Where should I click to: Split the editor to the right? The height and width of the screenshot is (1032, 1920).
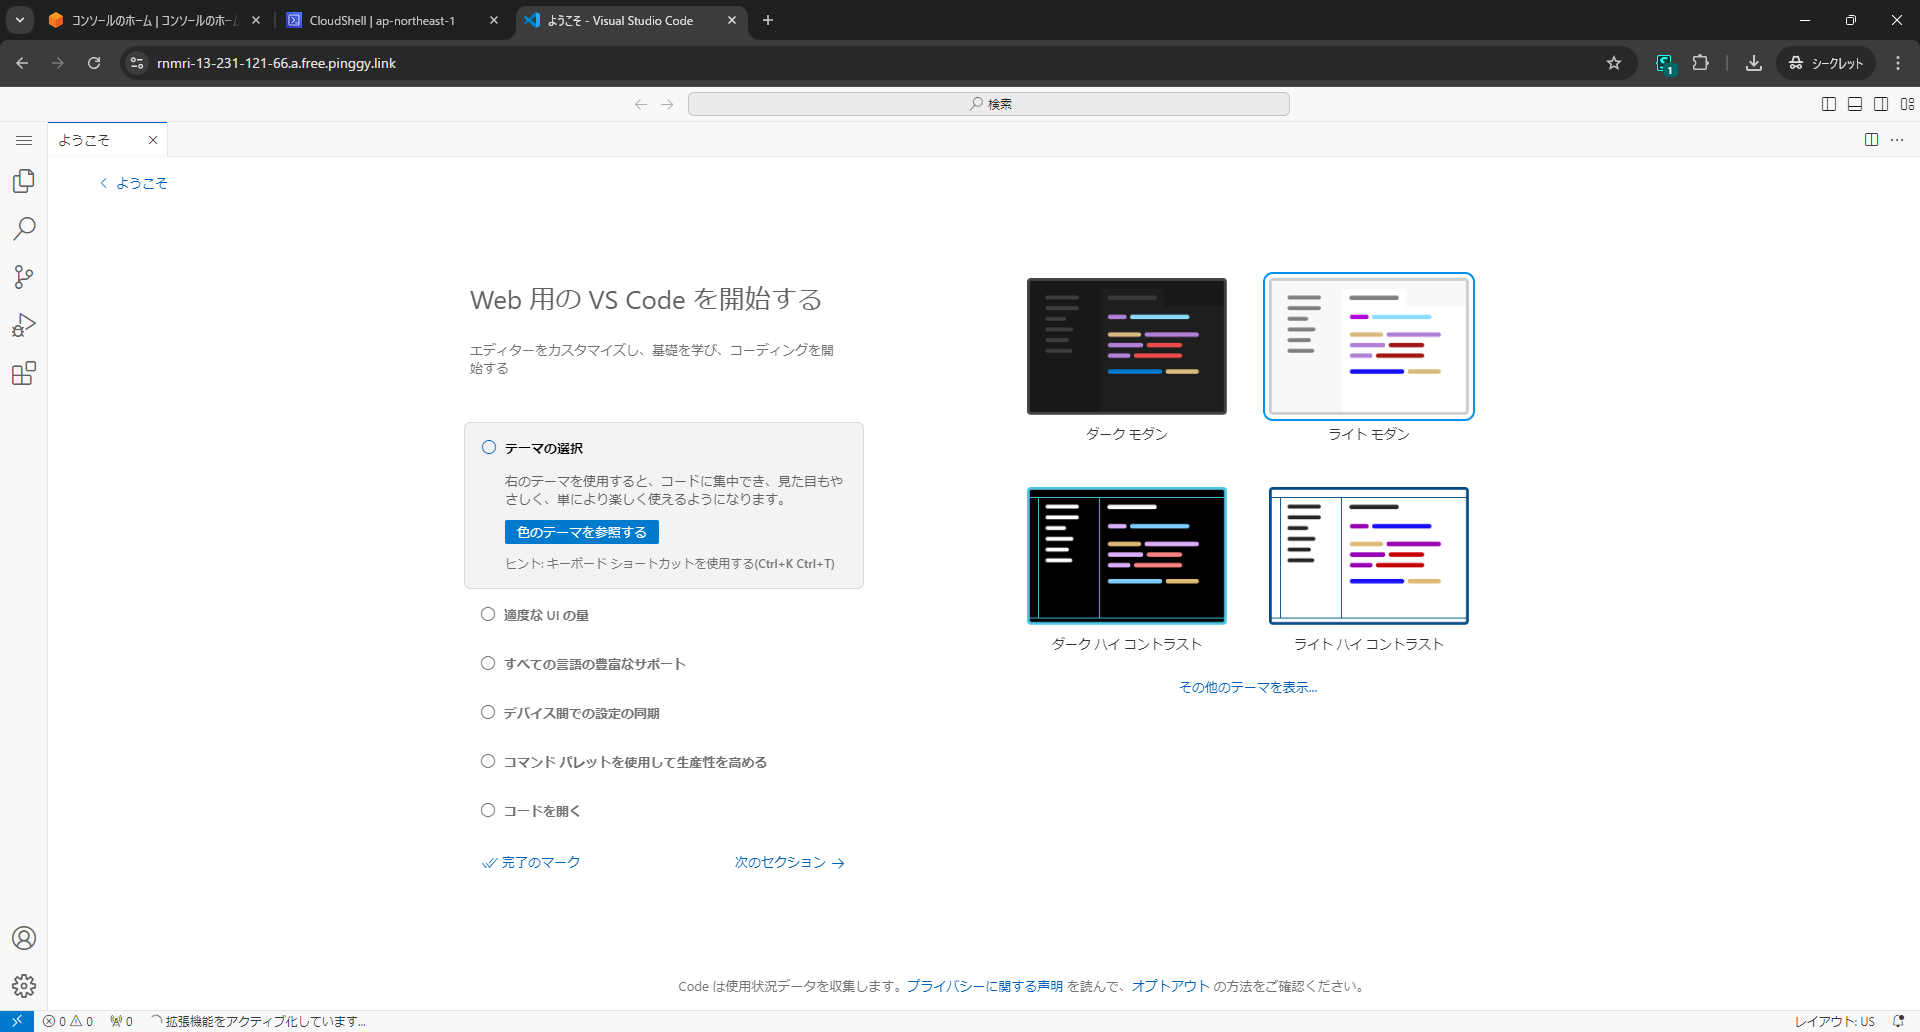pos(1871,140)
